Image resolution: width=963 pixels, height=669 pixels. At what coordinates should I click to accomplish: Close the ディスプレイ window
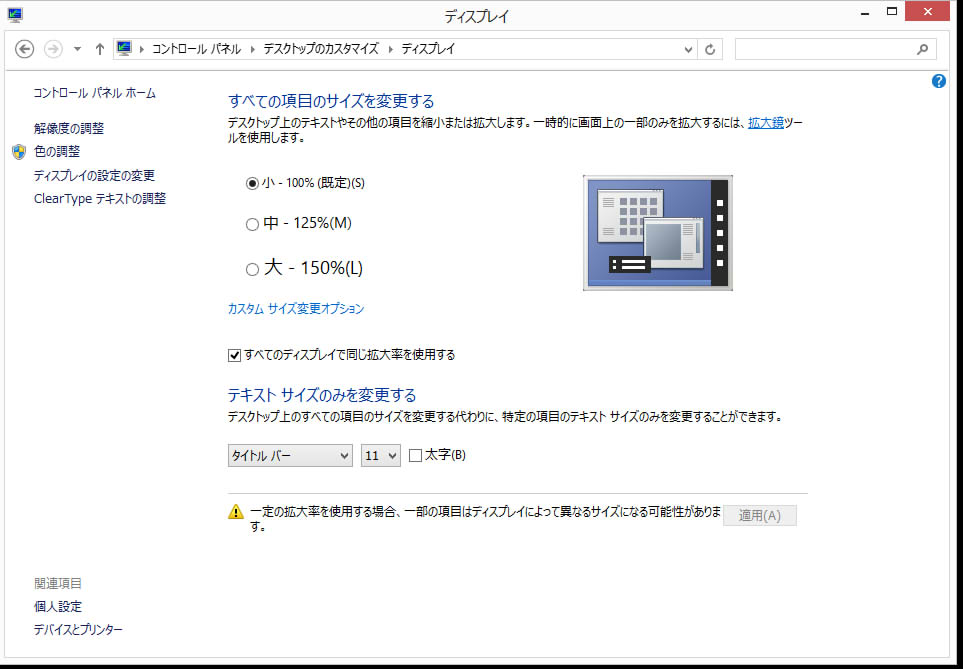tap(927, 12)
